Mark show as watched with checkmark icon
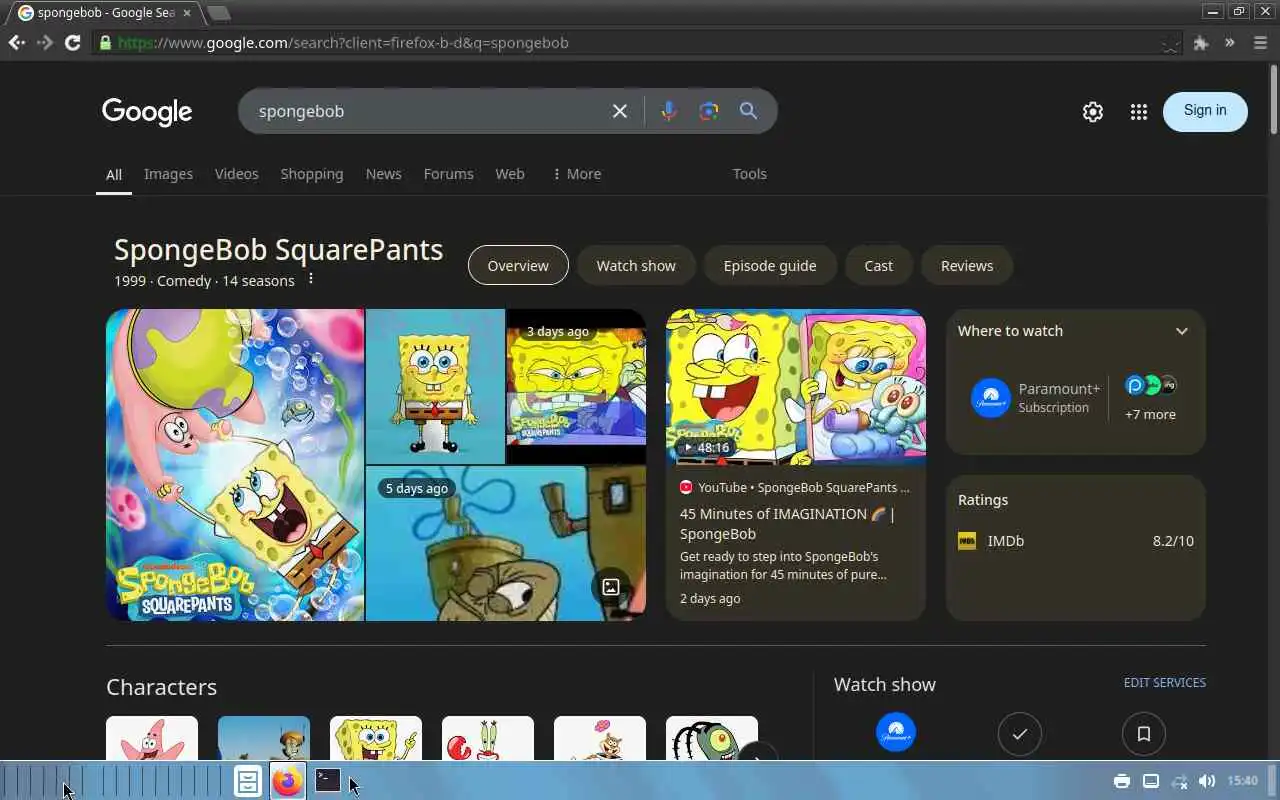1280x800 pixels. pos(1020,734)
